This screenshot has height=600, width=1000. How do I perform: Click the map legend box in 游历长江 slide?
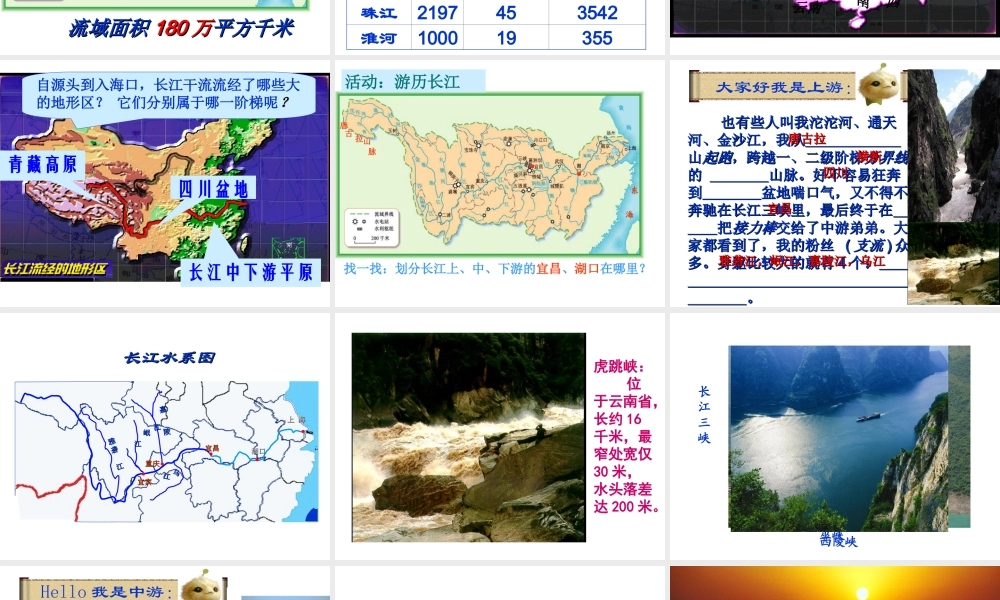click(372, 228)
